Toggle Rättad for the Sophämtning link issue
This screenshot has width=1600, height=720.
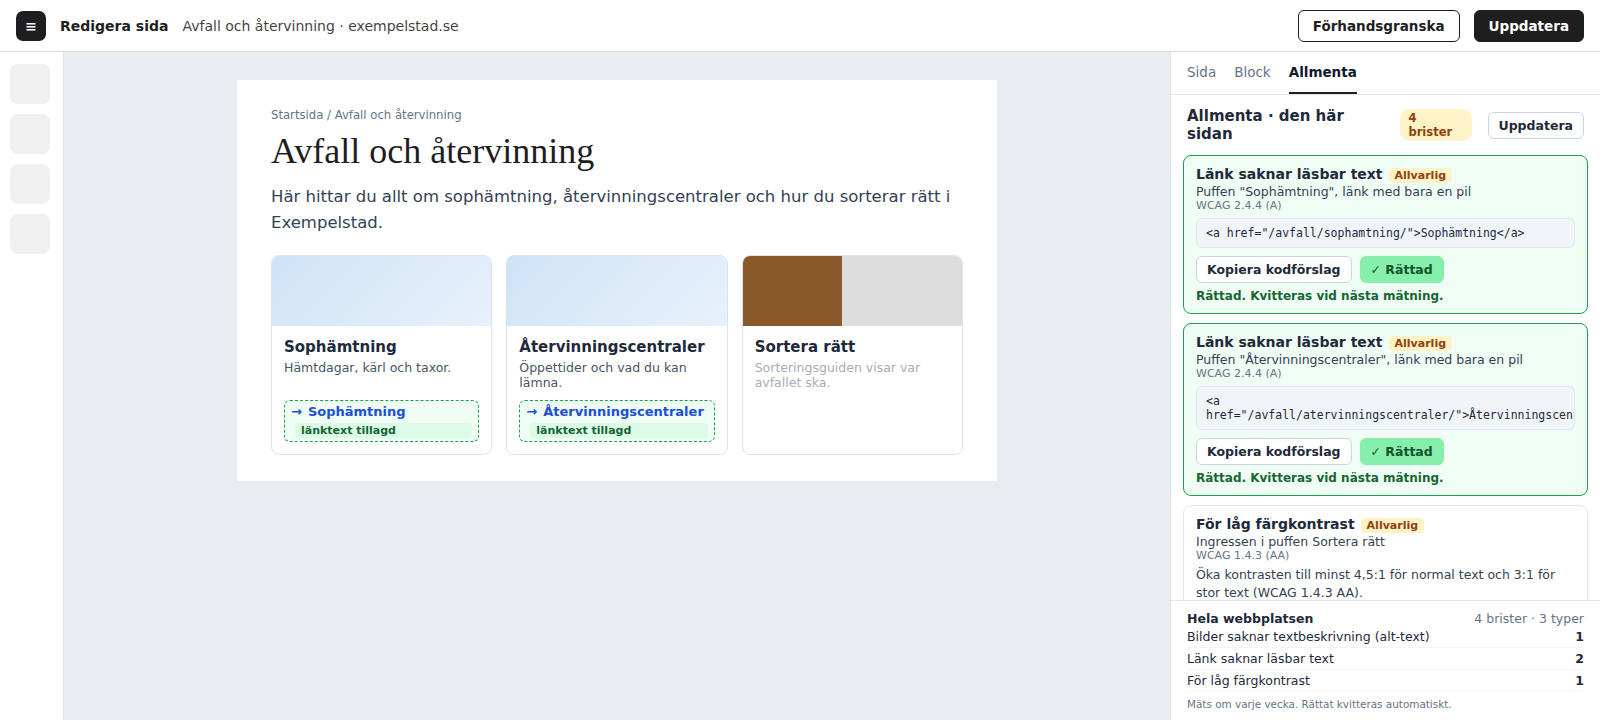pyautogui.click(x=1401, y=269)
